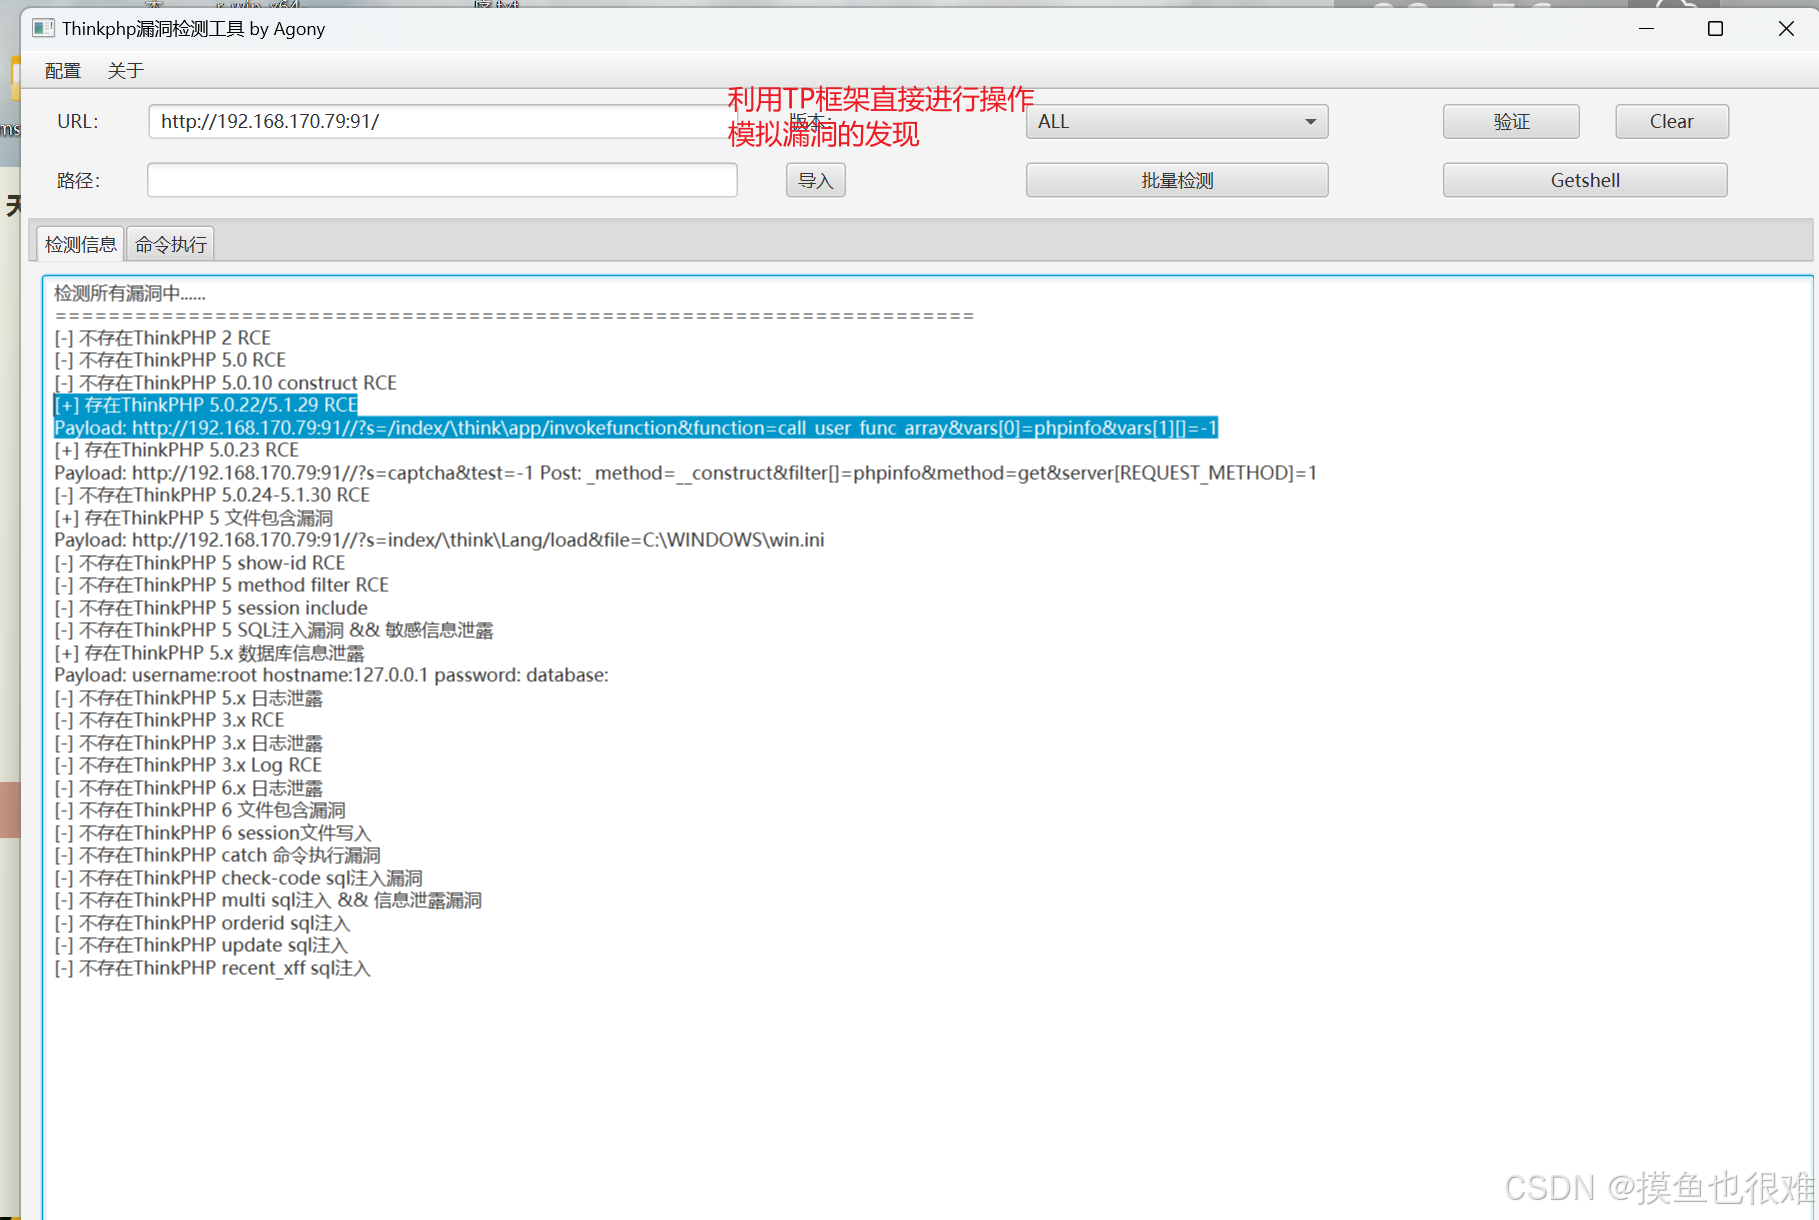
Task: Click the line '不存在ThinkPHP 5.0.24-5.1.30 RCE'
Action: tap(212, 495)
